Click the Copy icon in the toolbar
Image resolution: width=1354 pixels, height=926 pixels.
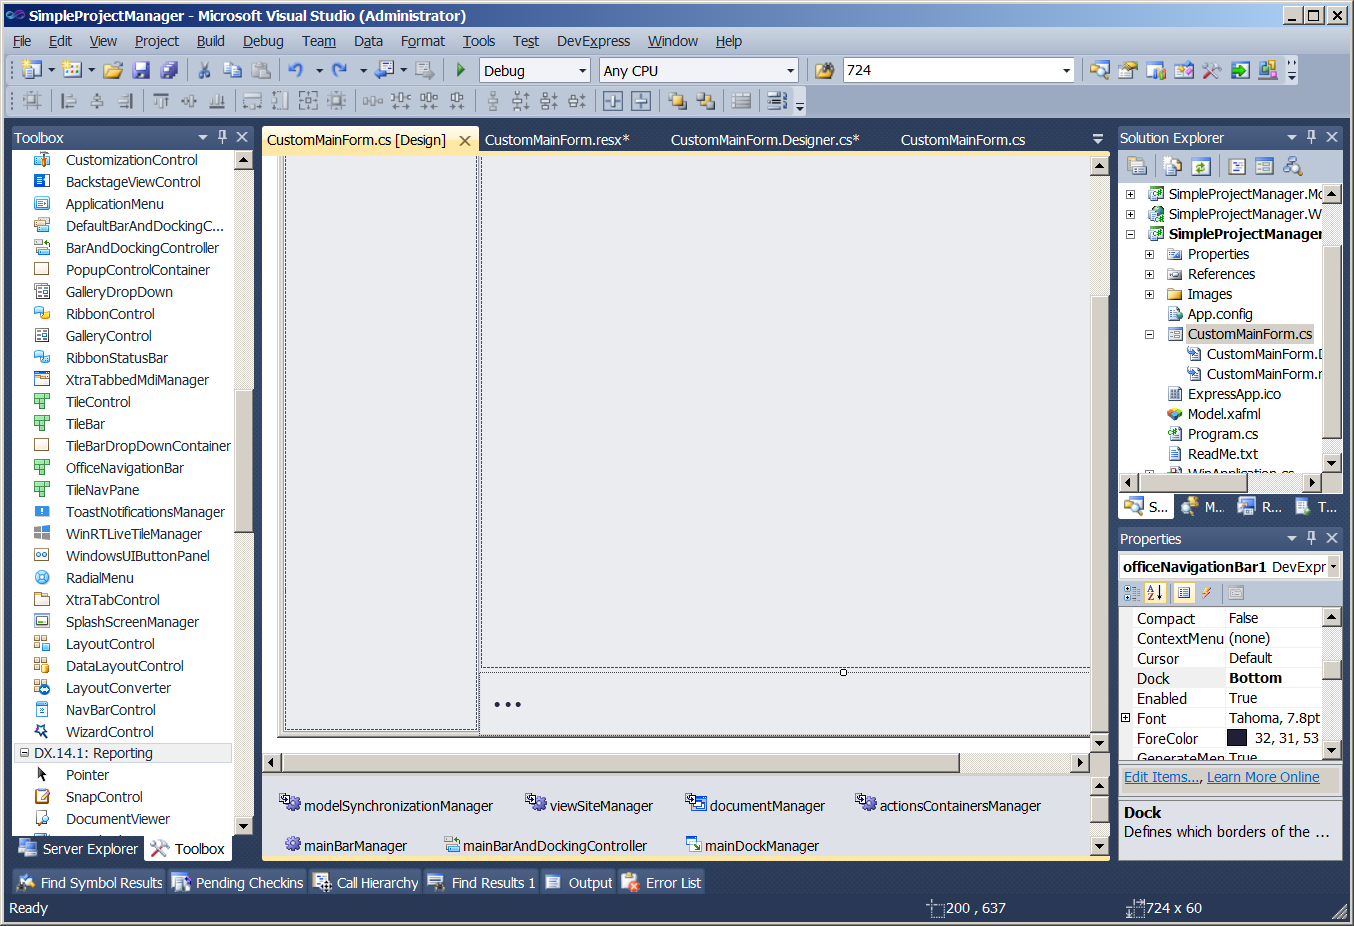(x=232, y=70)
